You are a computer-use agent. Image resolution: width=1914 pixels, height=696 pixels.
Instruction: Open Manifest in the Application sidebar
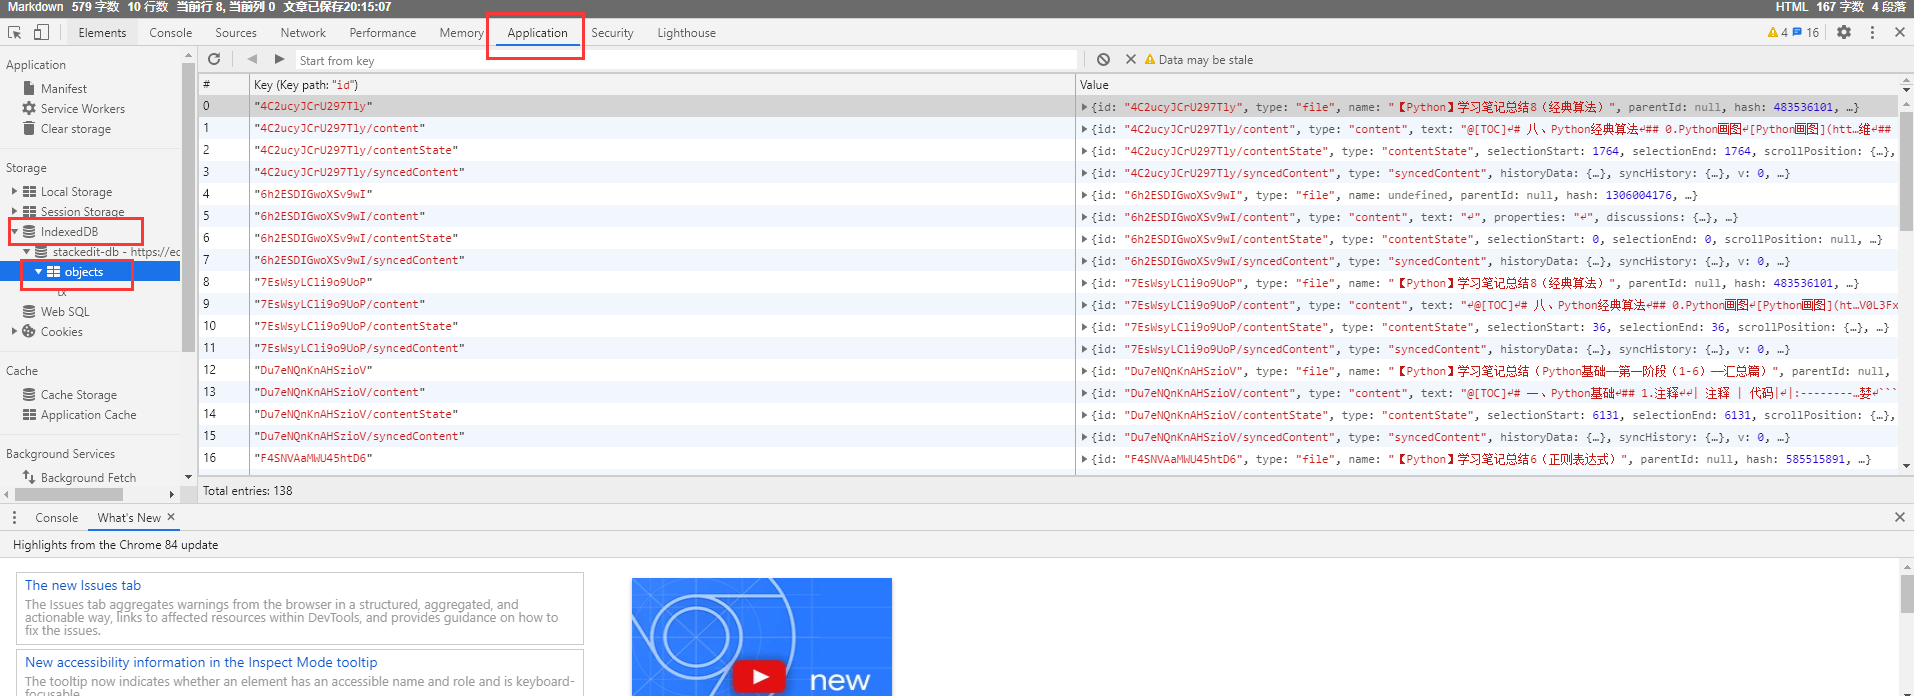click(64, 88)
